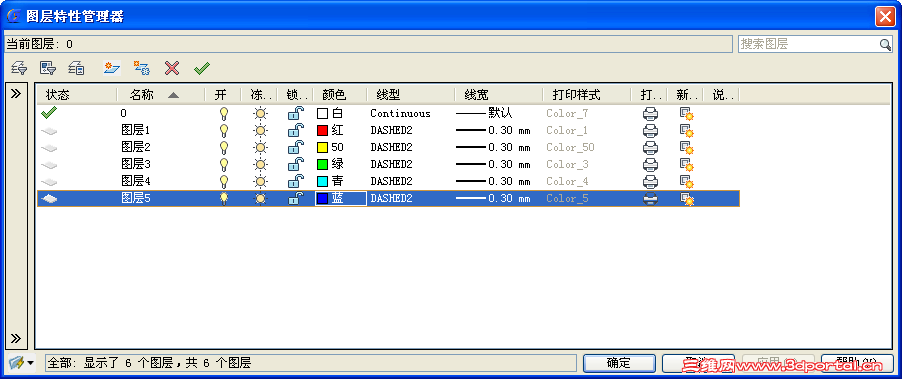Viewport: 902px width, 379px height.
Task: Change the blue color swatch of 图层5
Action: coord(323,198)
